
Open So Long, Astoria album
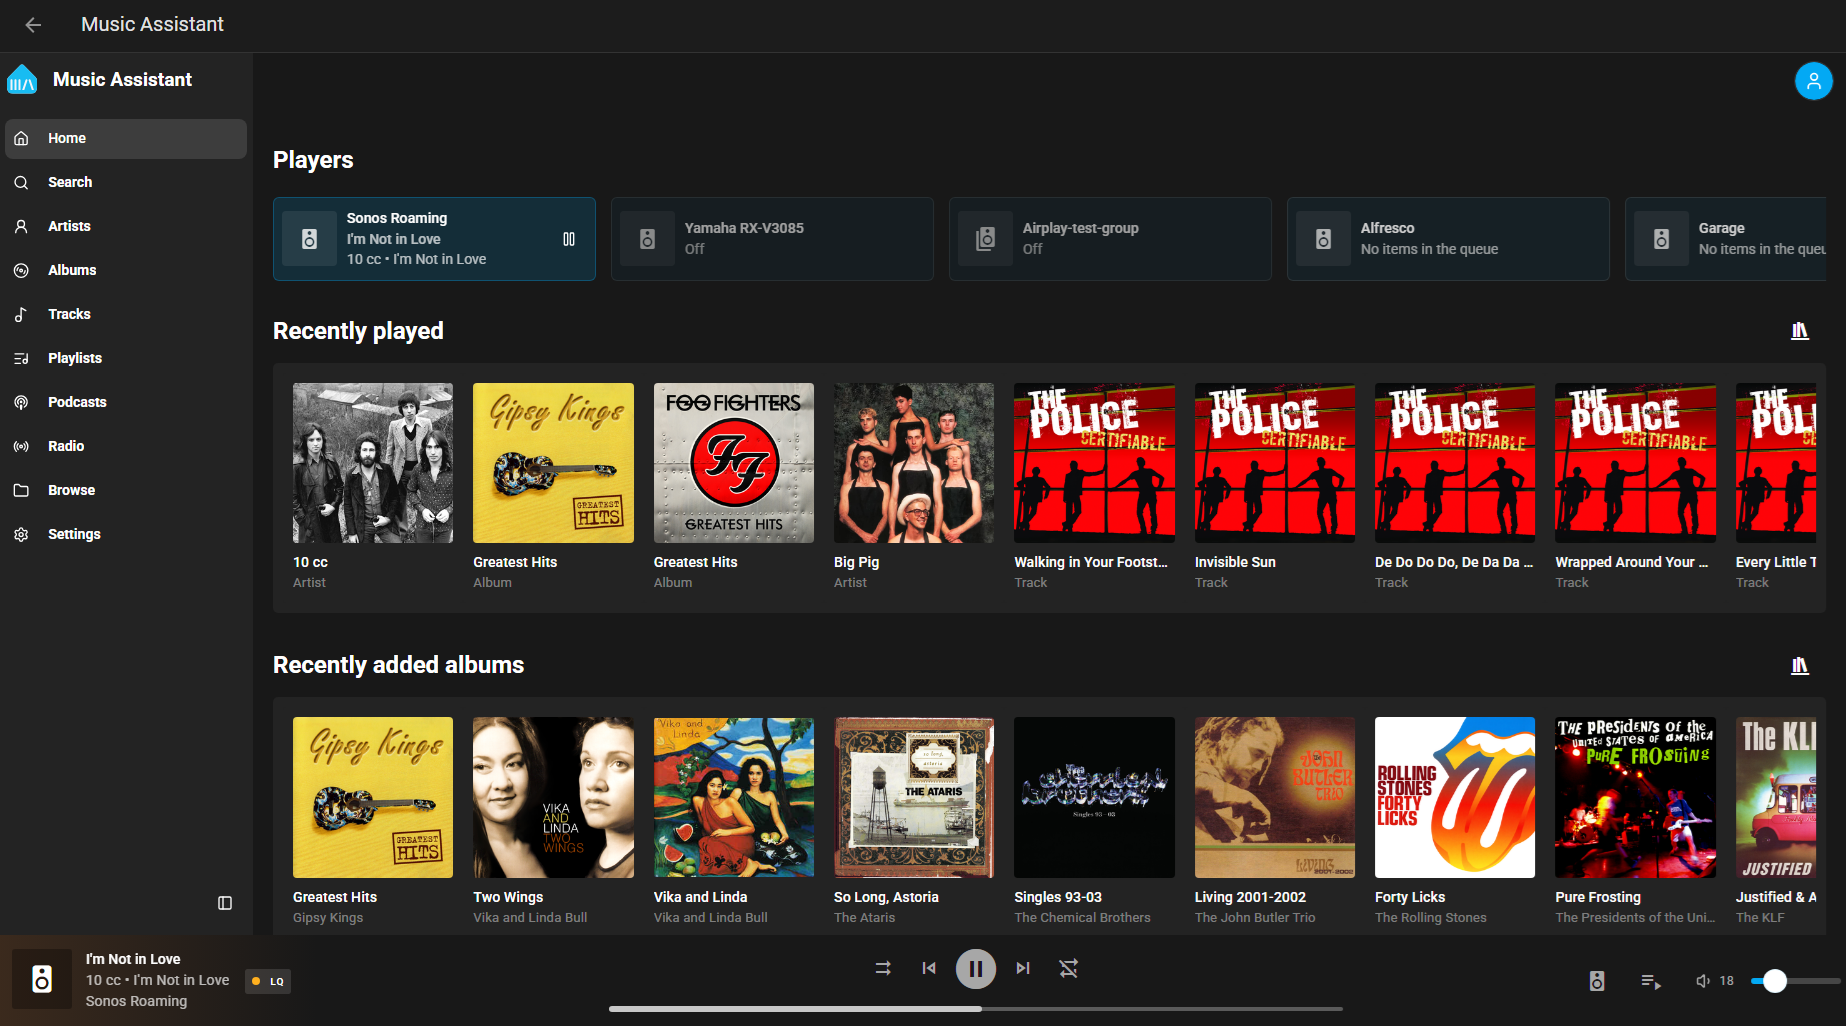(x=914, y=797)
